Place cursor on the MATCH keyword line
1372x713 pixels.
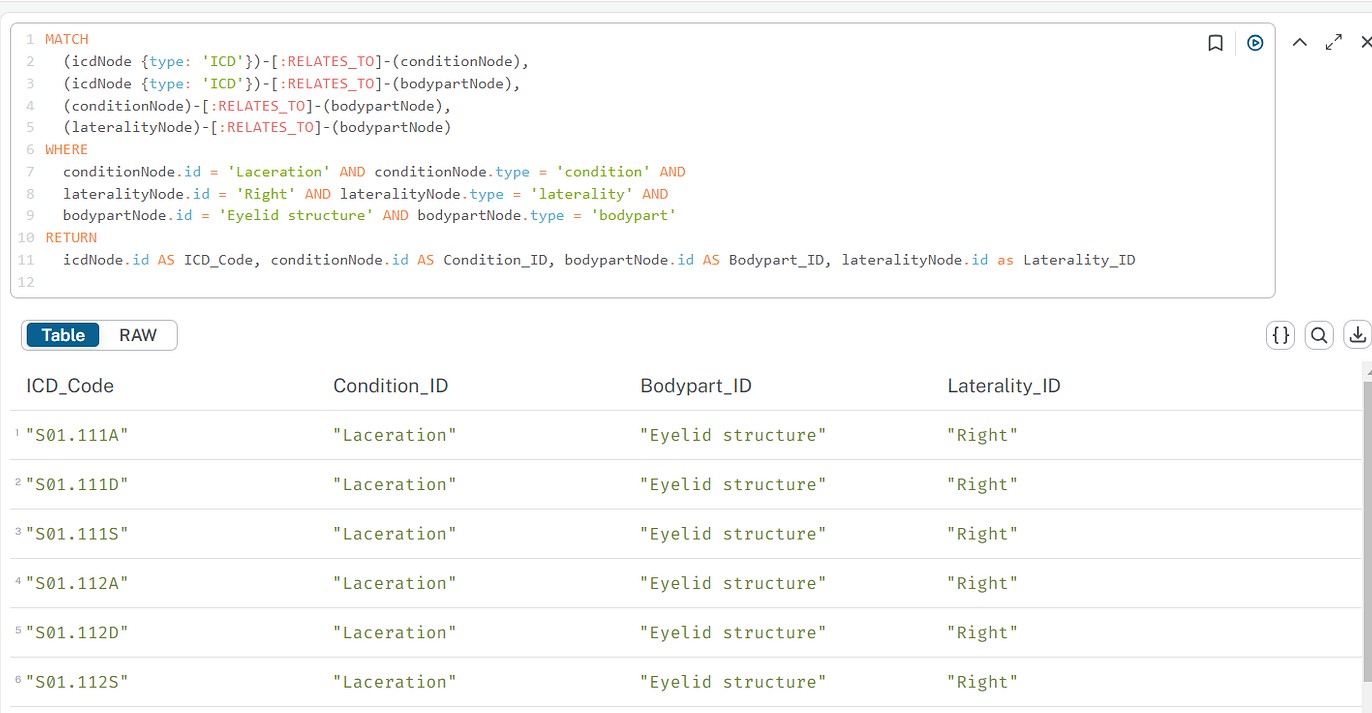pyautogui.click(x=67, y=39)
